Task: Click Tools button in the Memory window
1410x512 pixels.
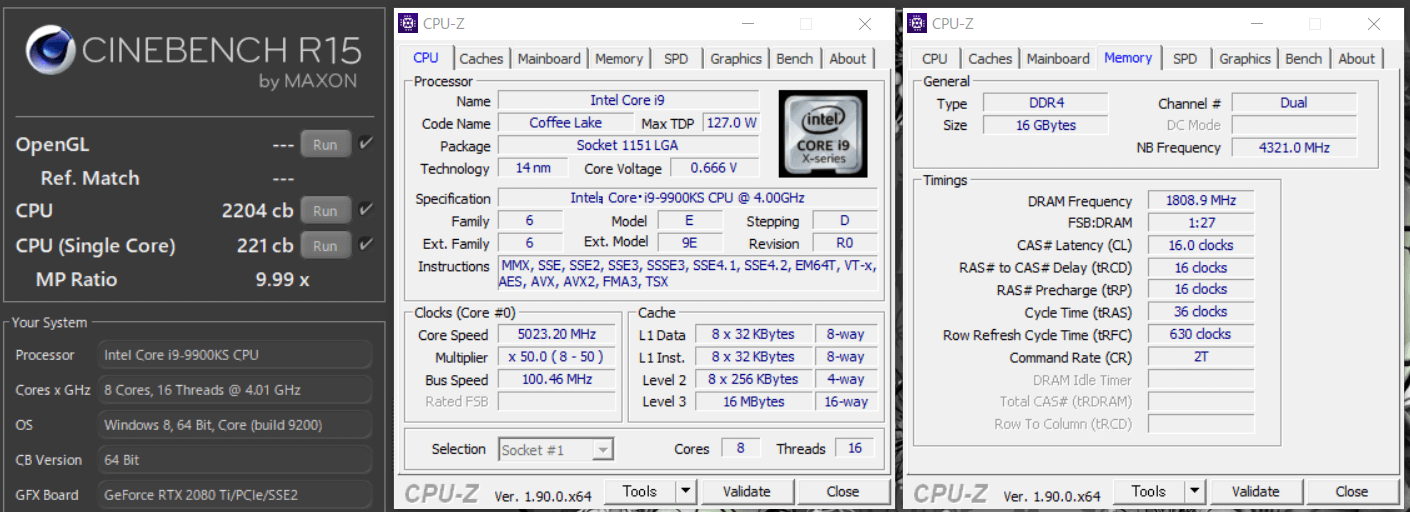Action: pyautogui.click(x=1148, y=491)
